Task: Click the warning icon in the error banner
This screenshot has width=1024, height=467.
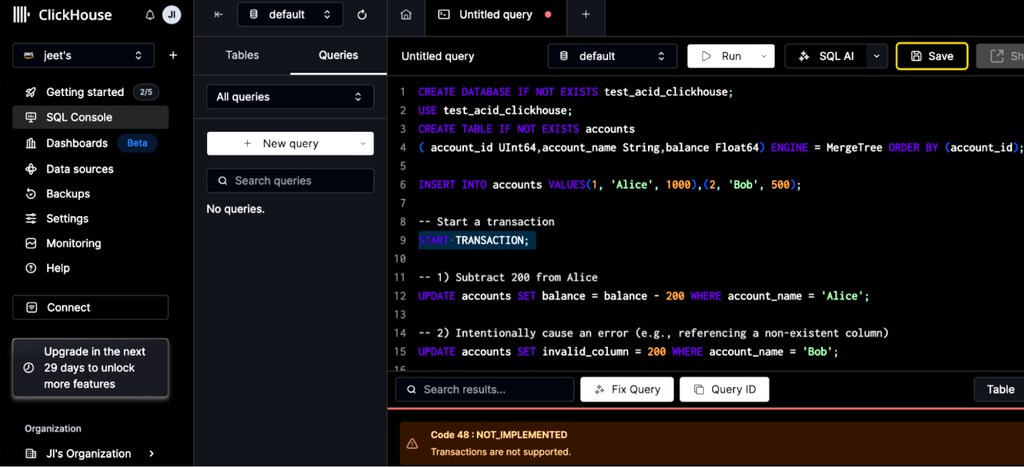Action: coord(412,443)
